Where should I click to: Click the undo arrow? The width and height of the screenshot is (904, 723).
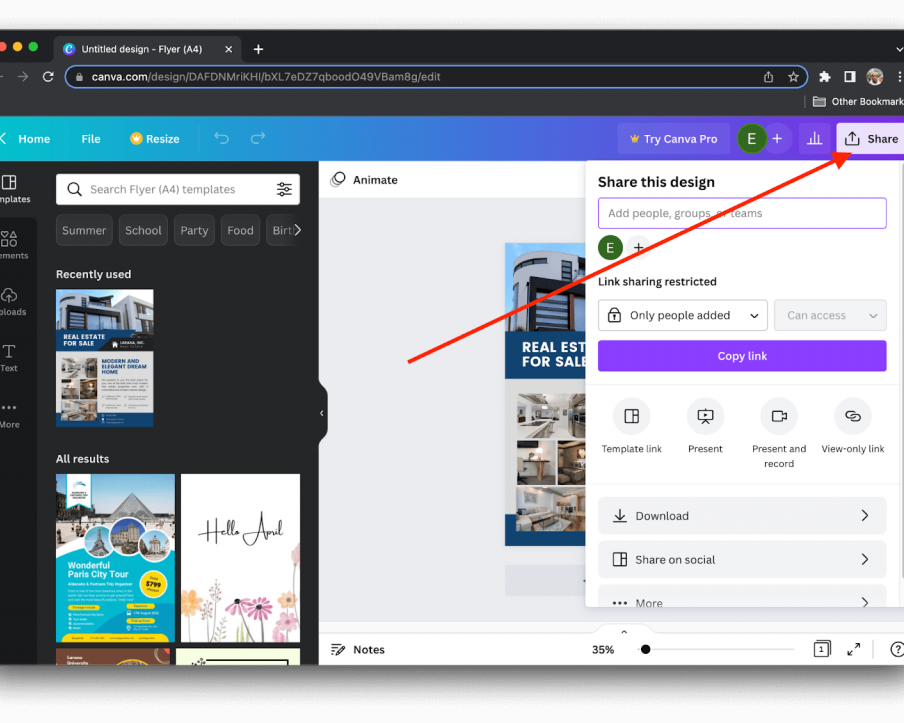(x=221, y=139)
